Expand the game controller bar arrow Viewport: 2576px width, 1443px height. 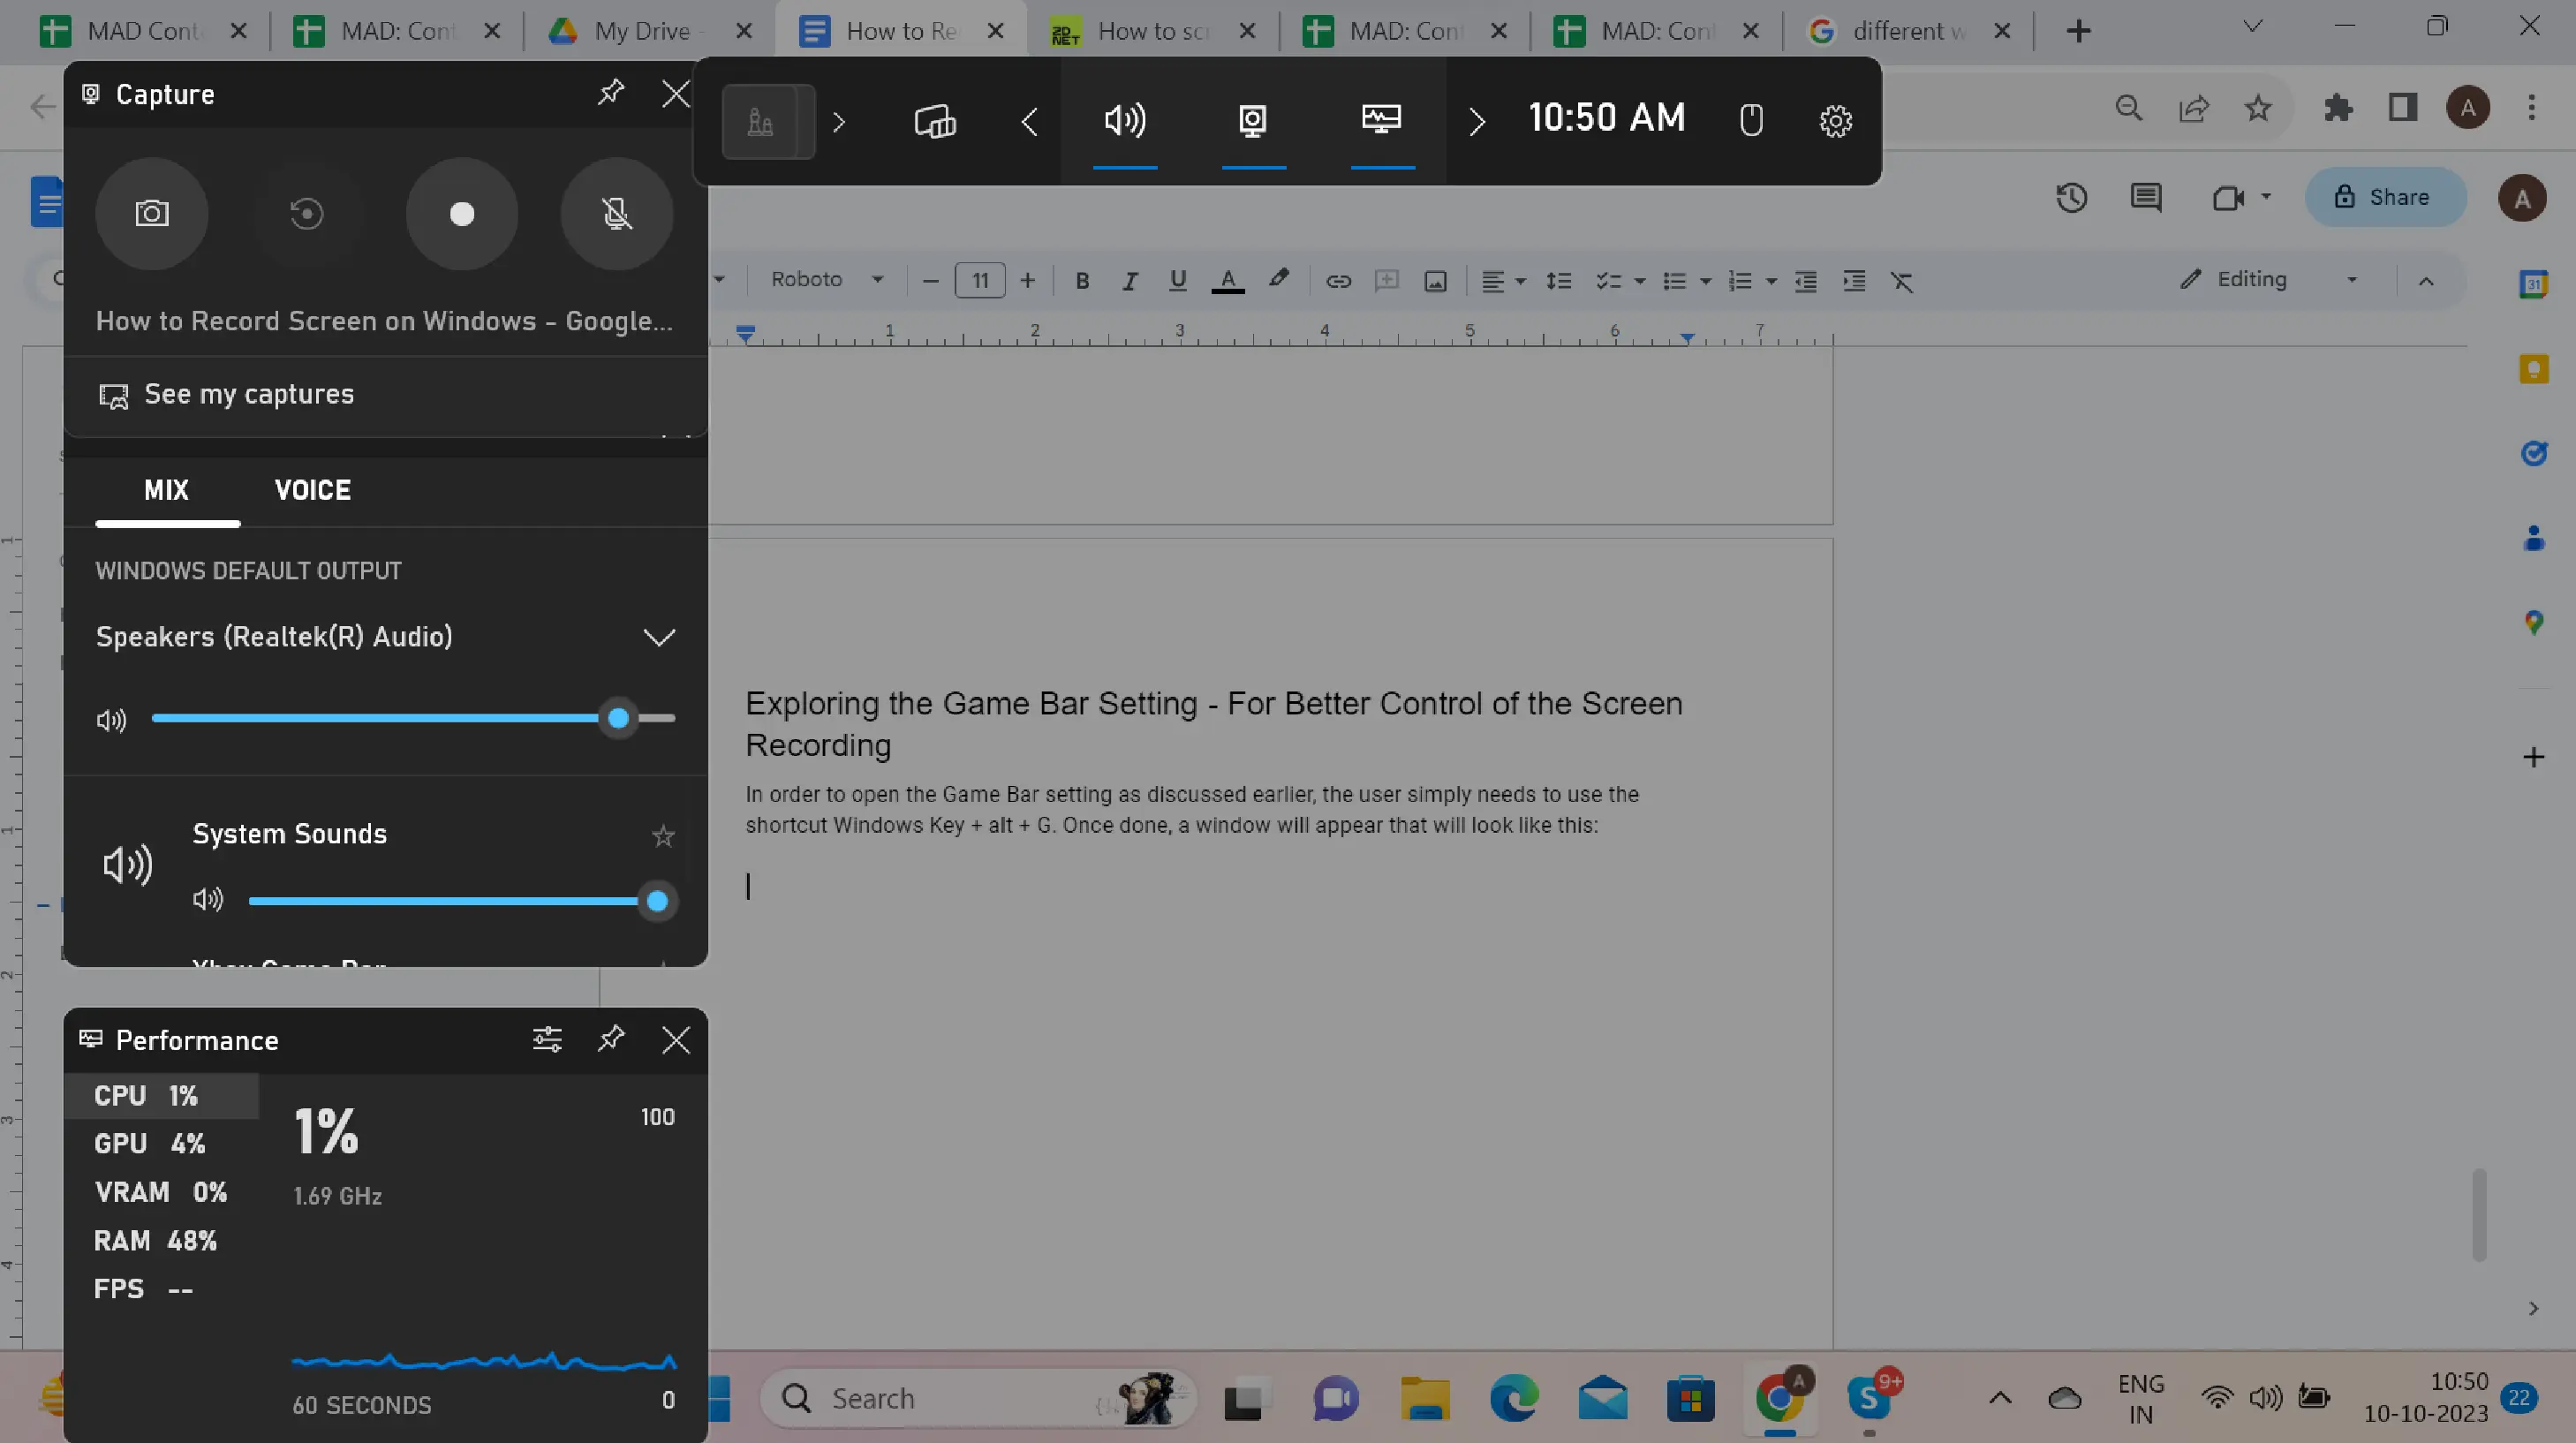839,122
